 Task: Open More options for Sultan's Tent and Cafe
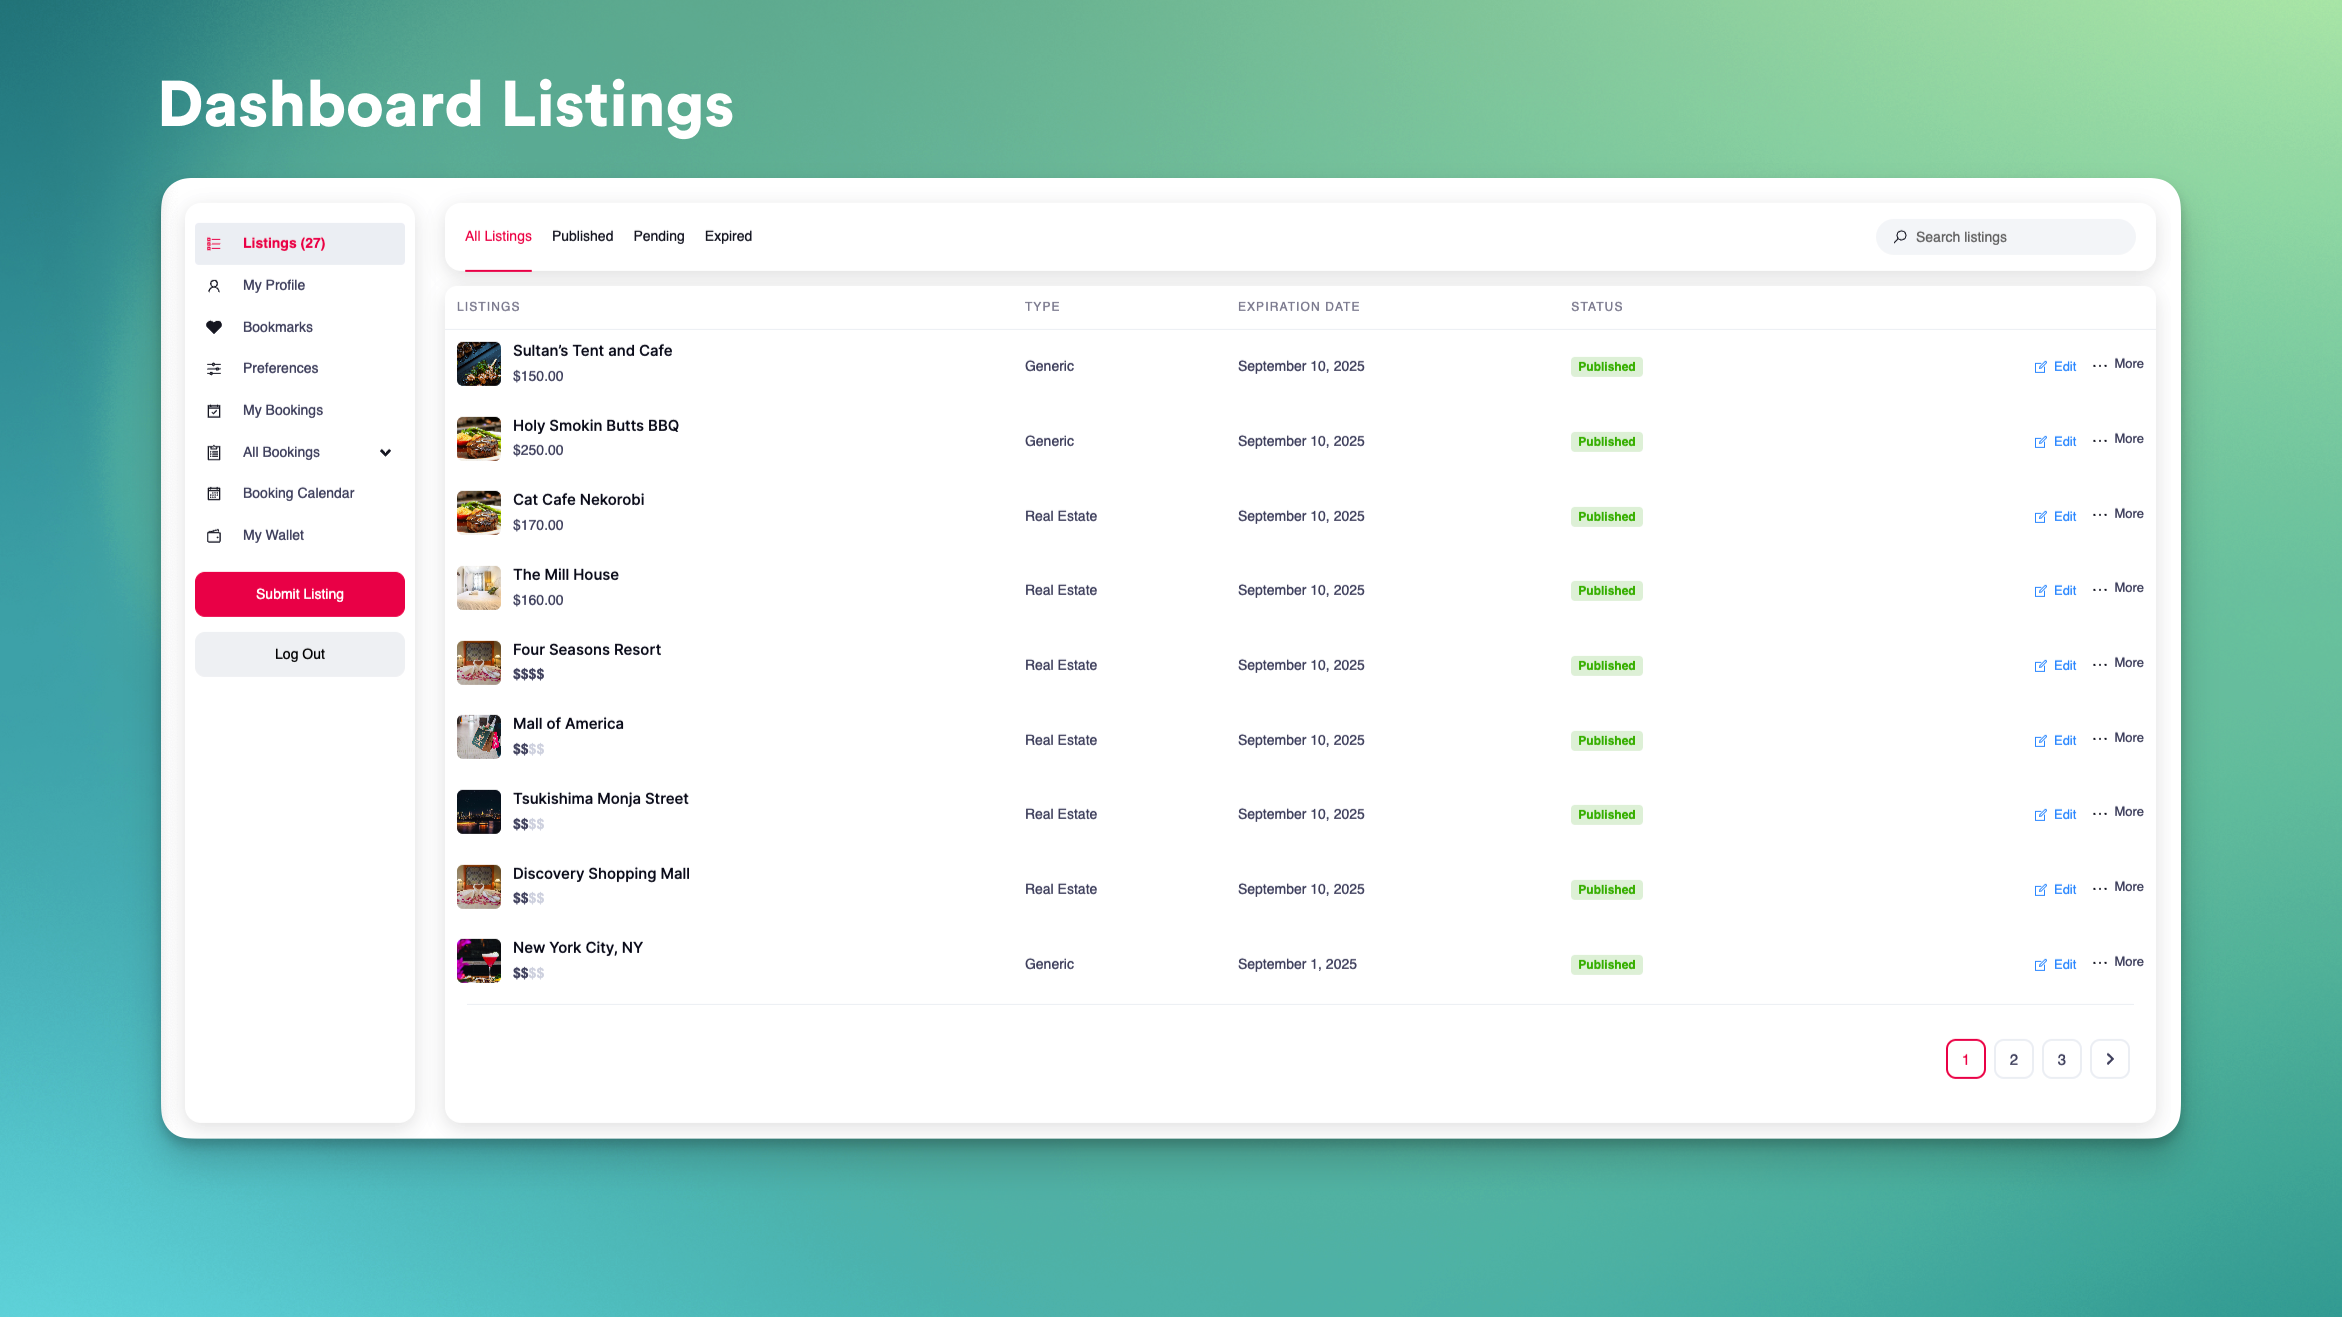click(2118, 365)
